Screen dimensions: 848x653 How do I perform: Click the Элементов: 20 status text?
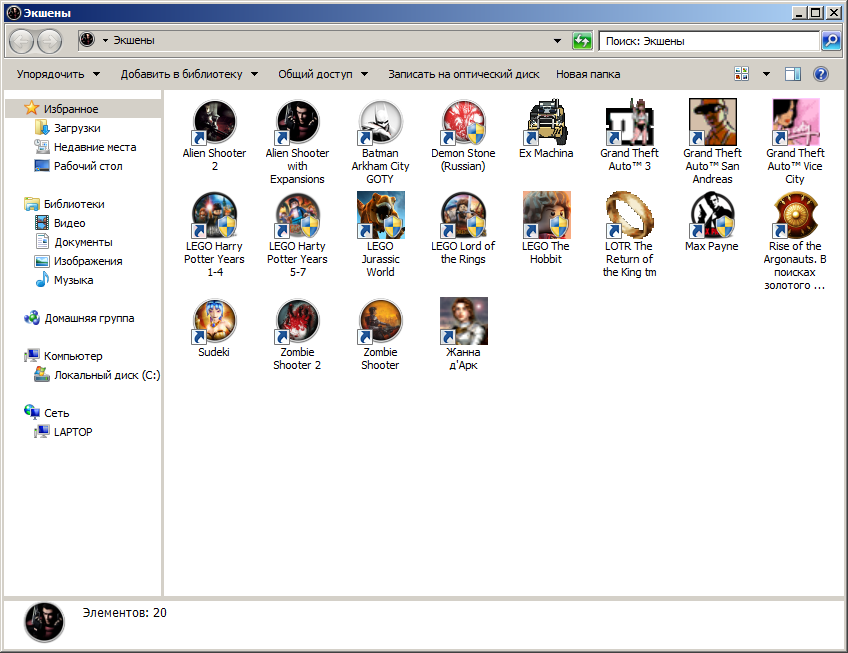point(124,613)
